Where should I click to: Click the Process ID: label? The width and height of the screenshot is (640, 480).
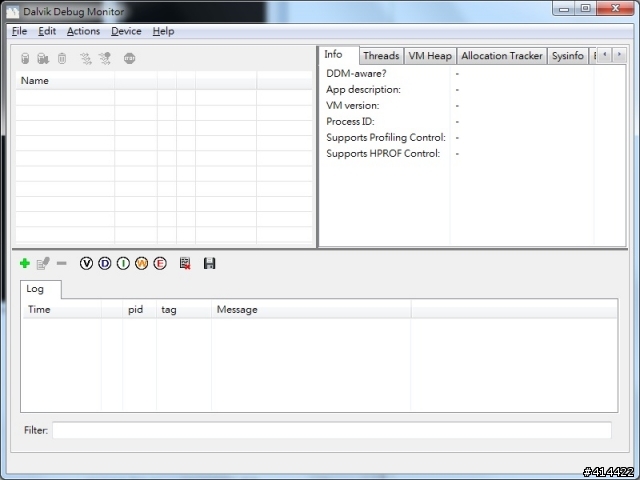[x=350, y=122]
